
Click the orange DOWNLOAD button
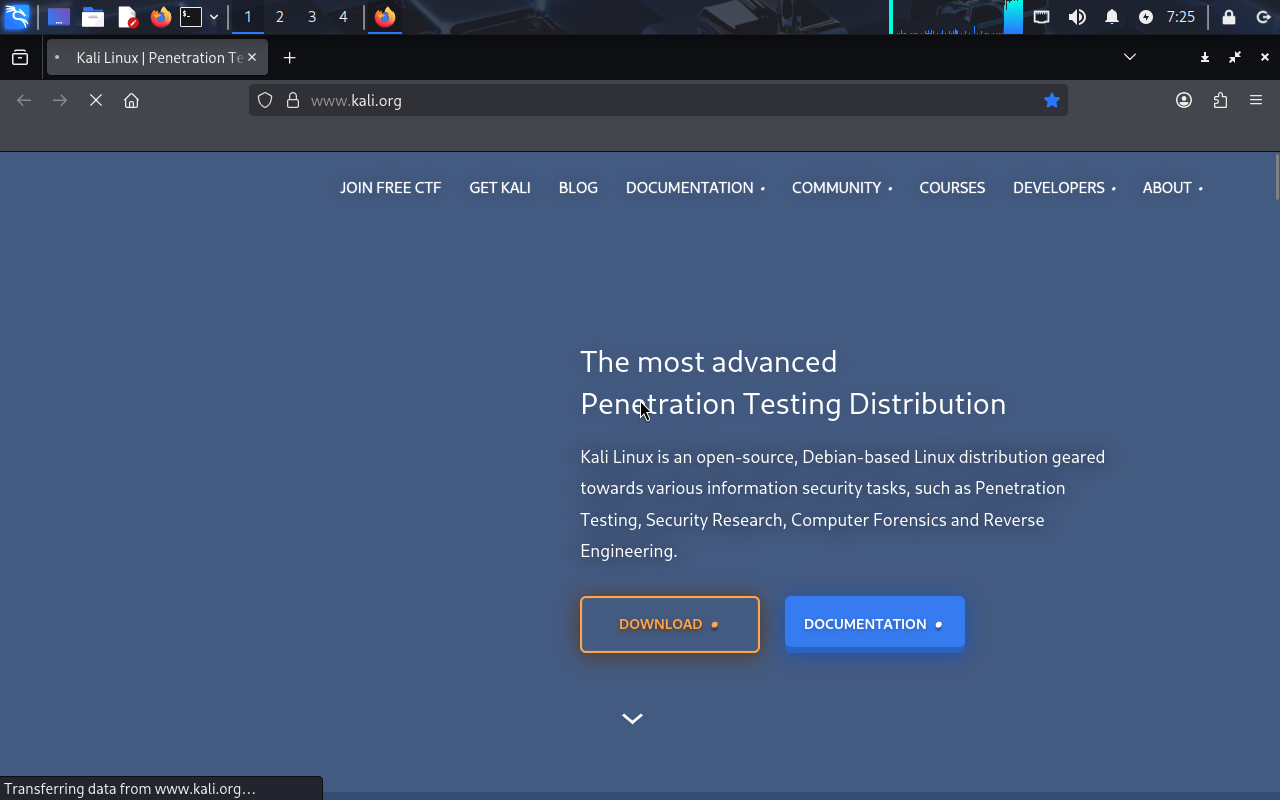[x=669, y=624]
